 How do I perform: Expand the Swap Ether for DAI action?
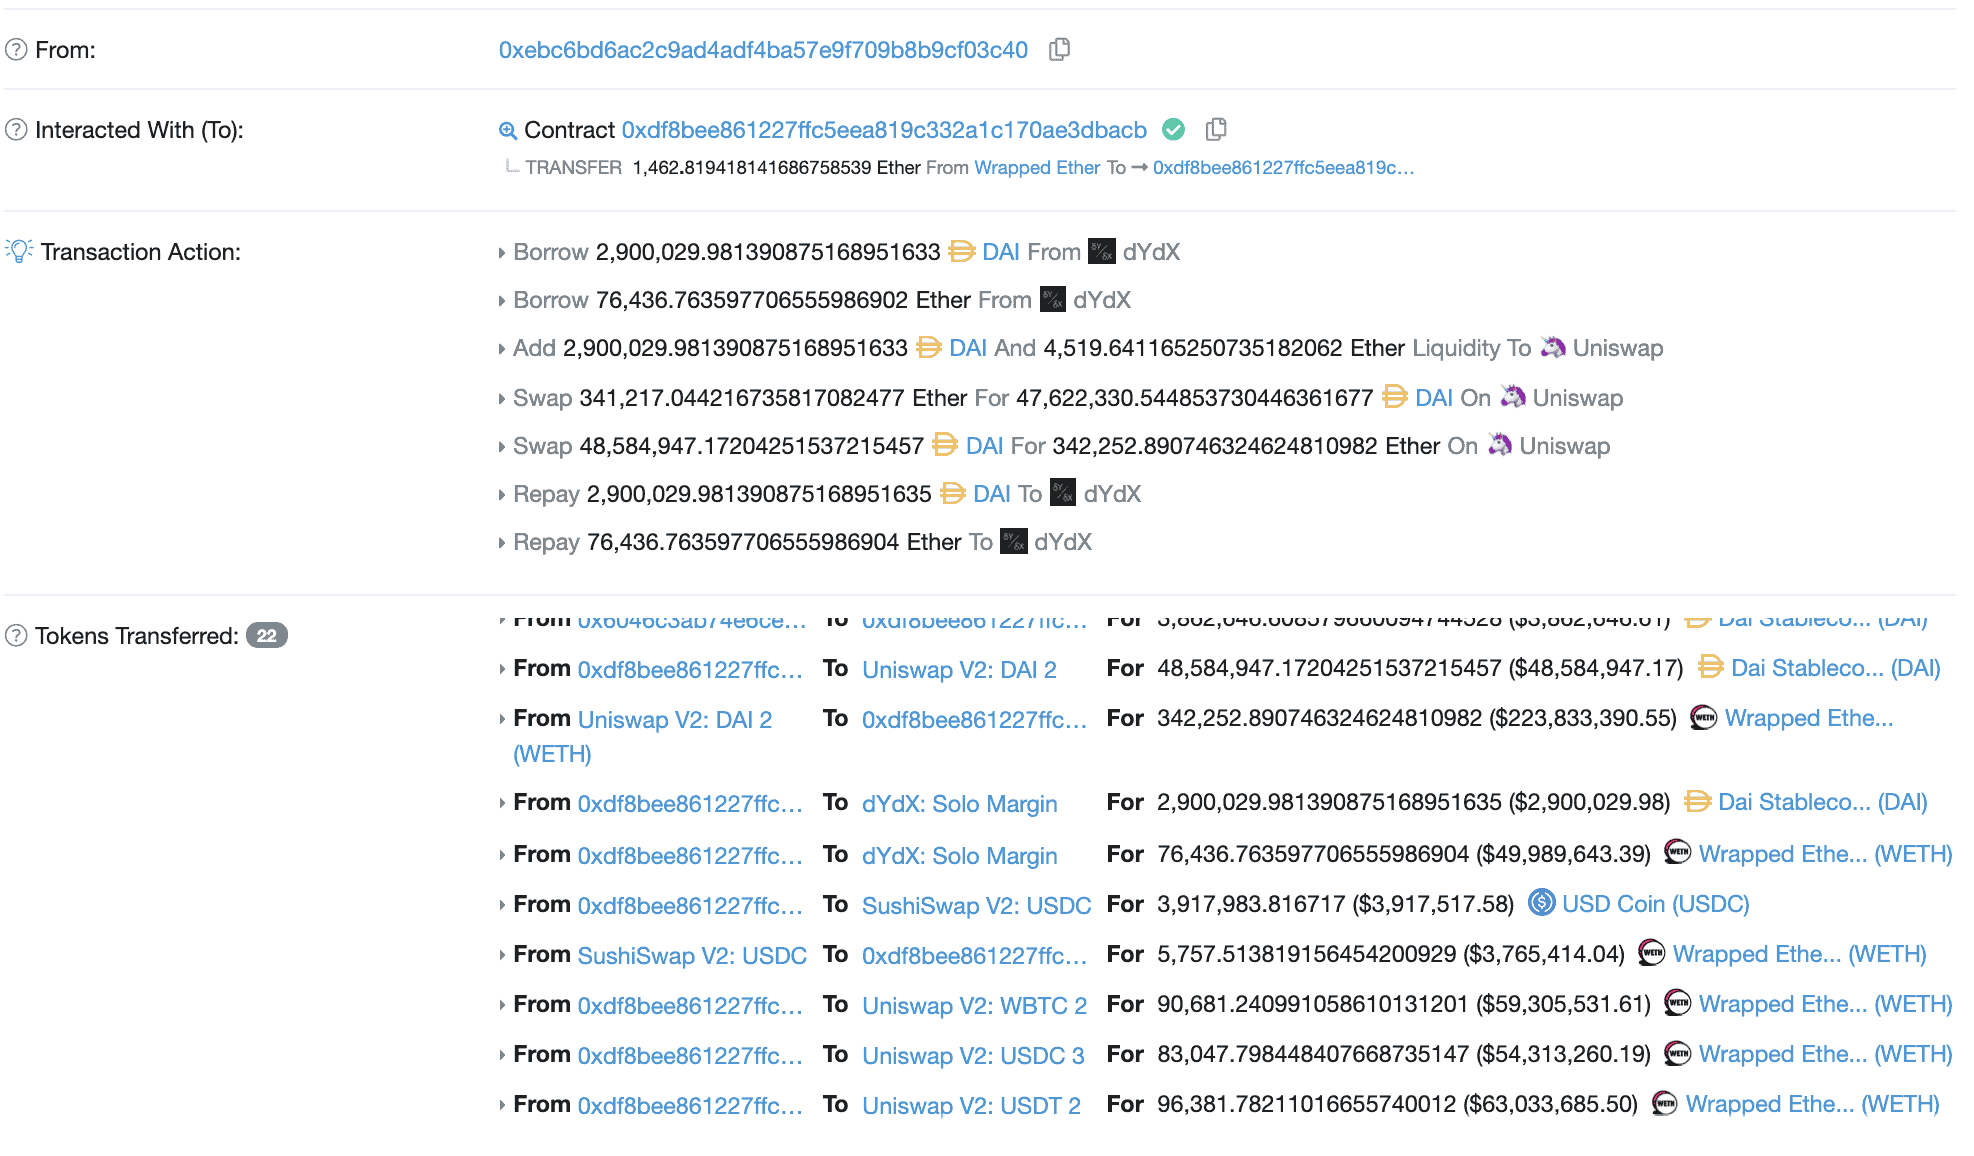(x=502, y=399)
